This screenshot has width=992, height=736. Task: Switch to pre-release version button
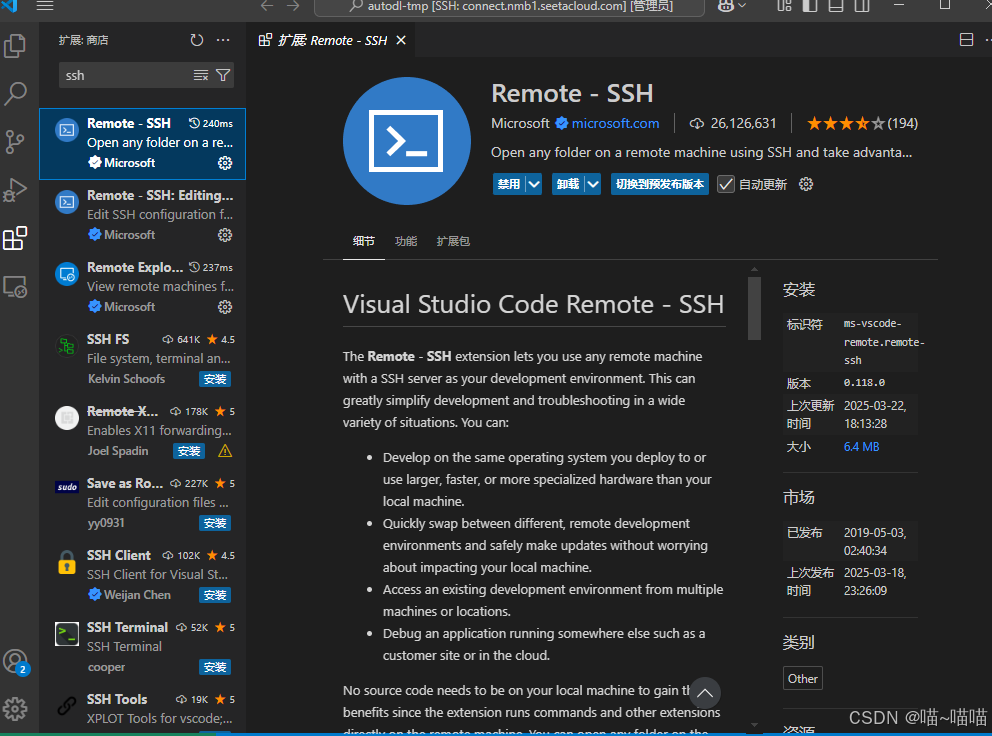tap(660, 184)
